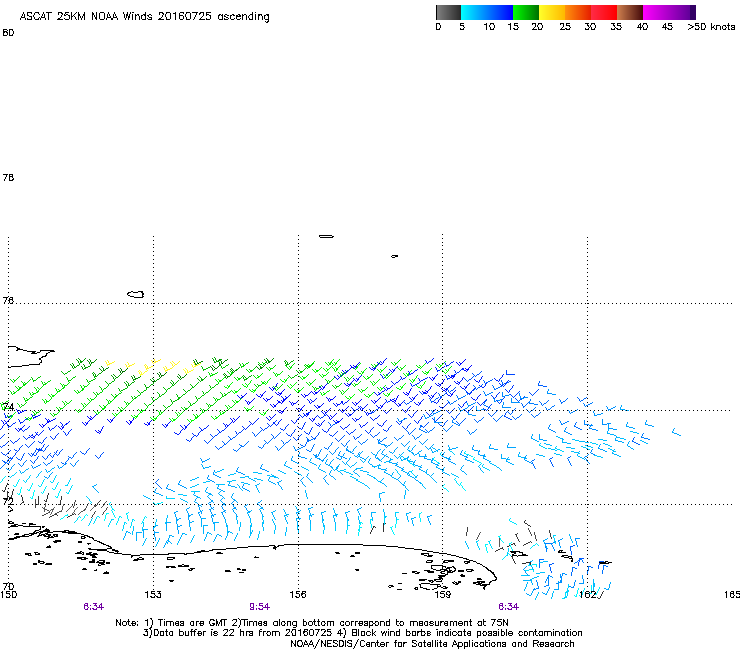Viewport: 740px width, 650px height.
Task: Click the longitude label '150' on bottom axis
Action: pos(8,595)
